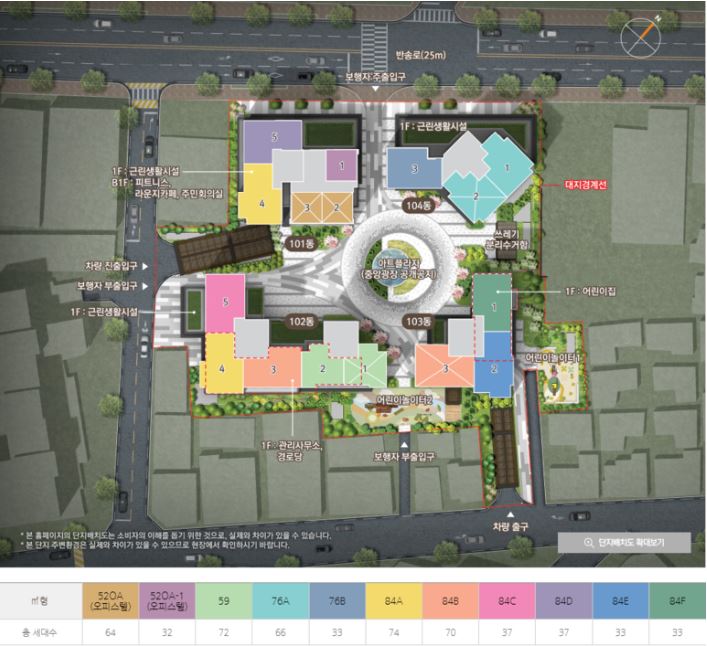The height and width of the screenshot is (646, 707).
Task: Click the household count 64 cell
Action: [x=110, y=632]
